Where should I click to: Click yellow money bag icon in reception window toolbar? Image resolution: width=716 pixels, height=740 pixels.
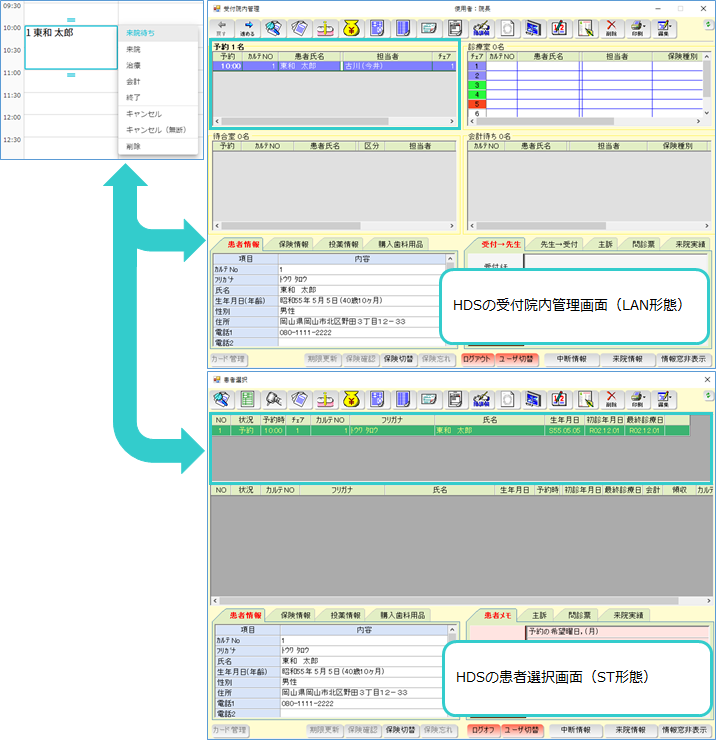click(x=351, y=28)
